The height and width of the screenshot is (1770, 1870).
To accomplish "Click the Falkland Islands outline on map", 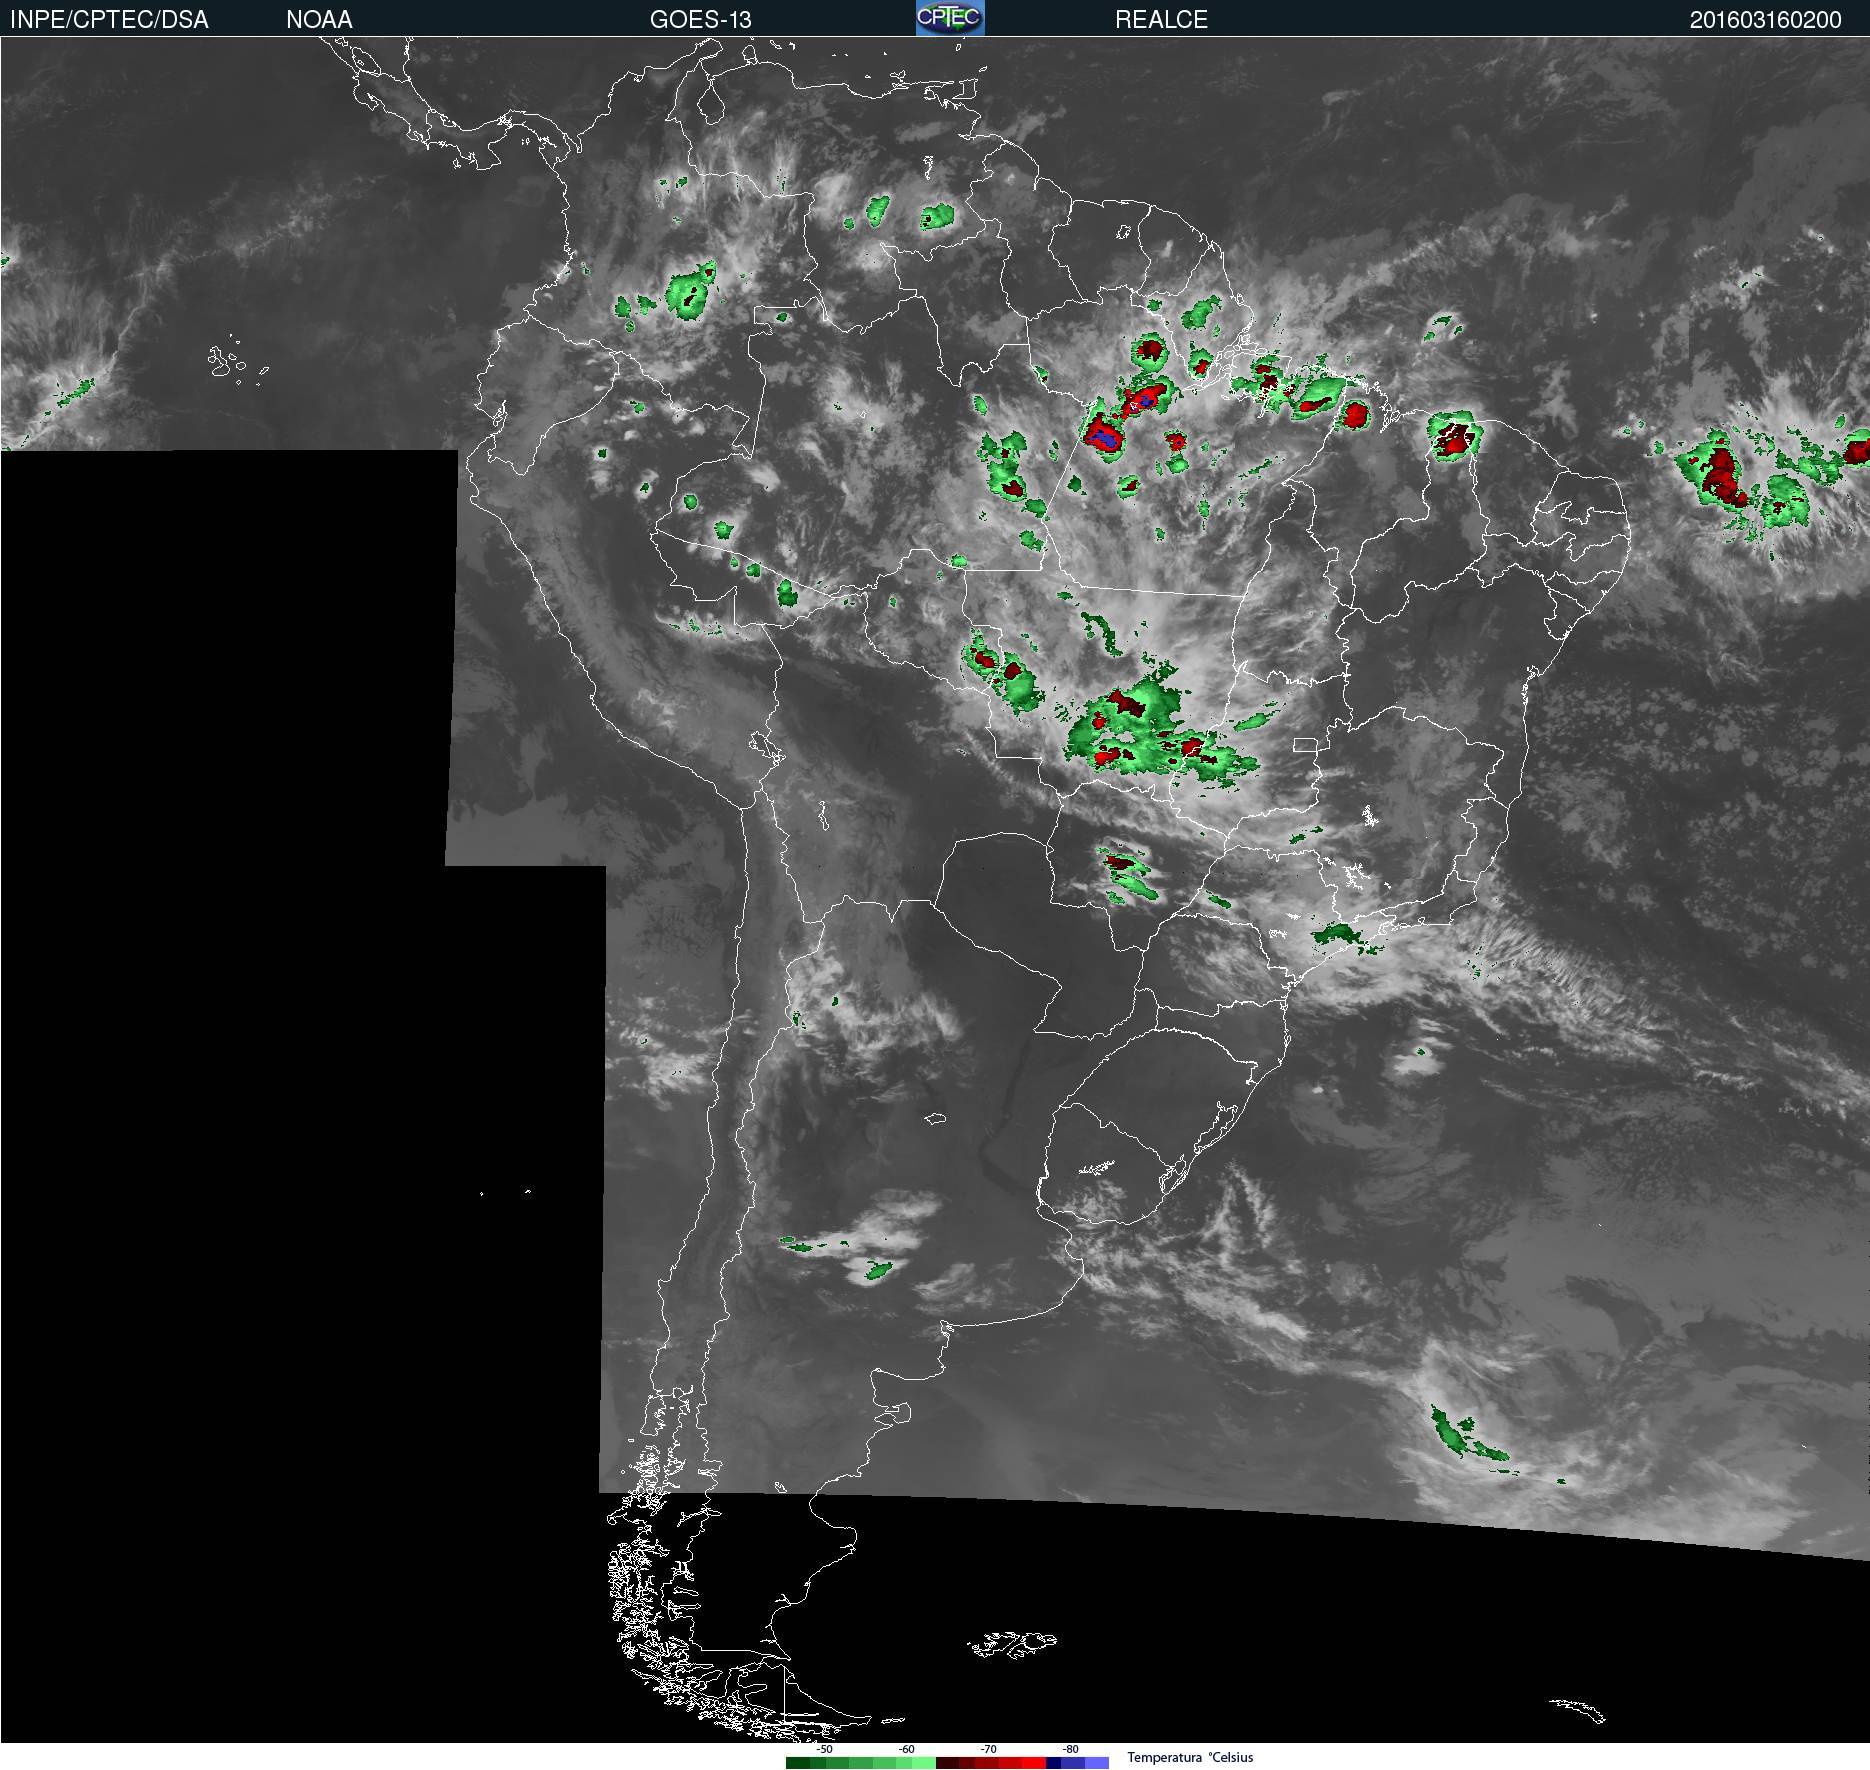I will point(1011,1642).
